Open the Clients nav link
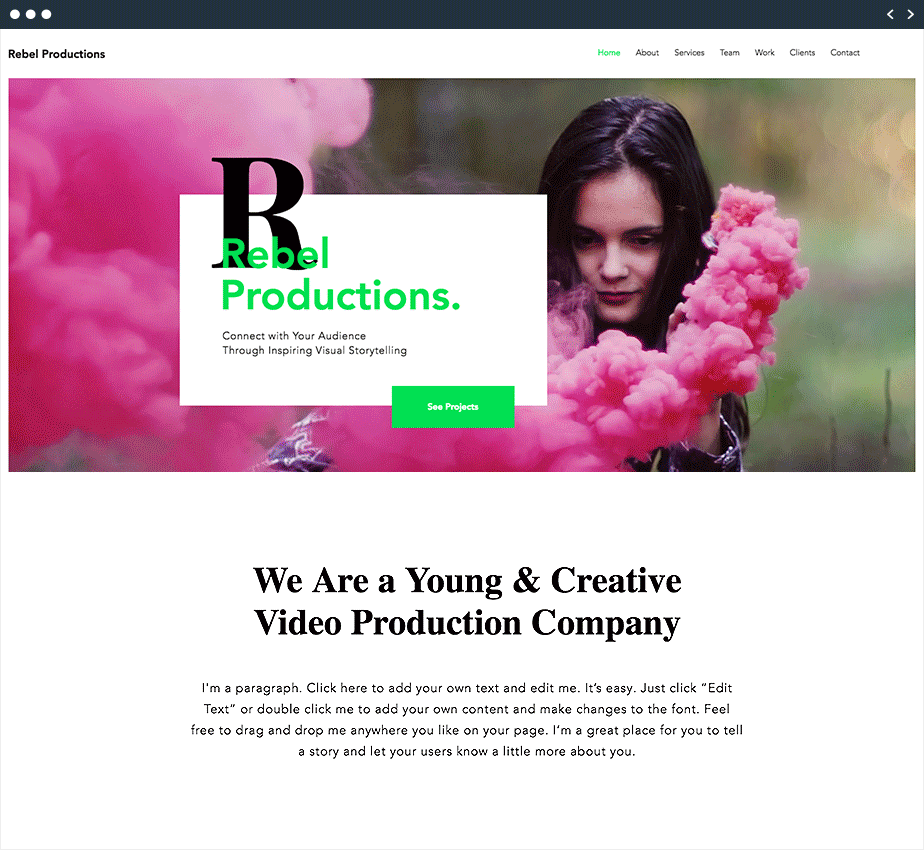This screenshot has width=924, height=850. tap(802, 52)
